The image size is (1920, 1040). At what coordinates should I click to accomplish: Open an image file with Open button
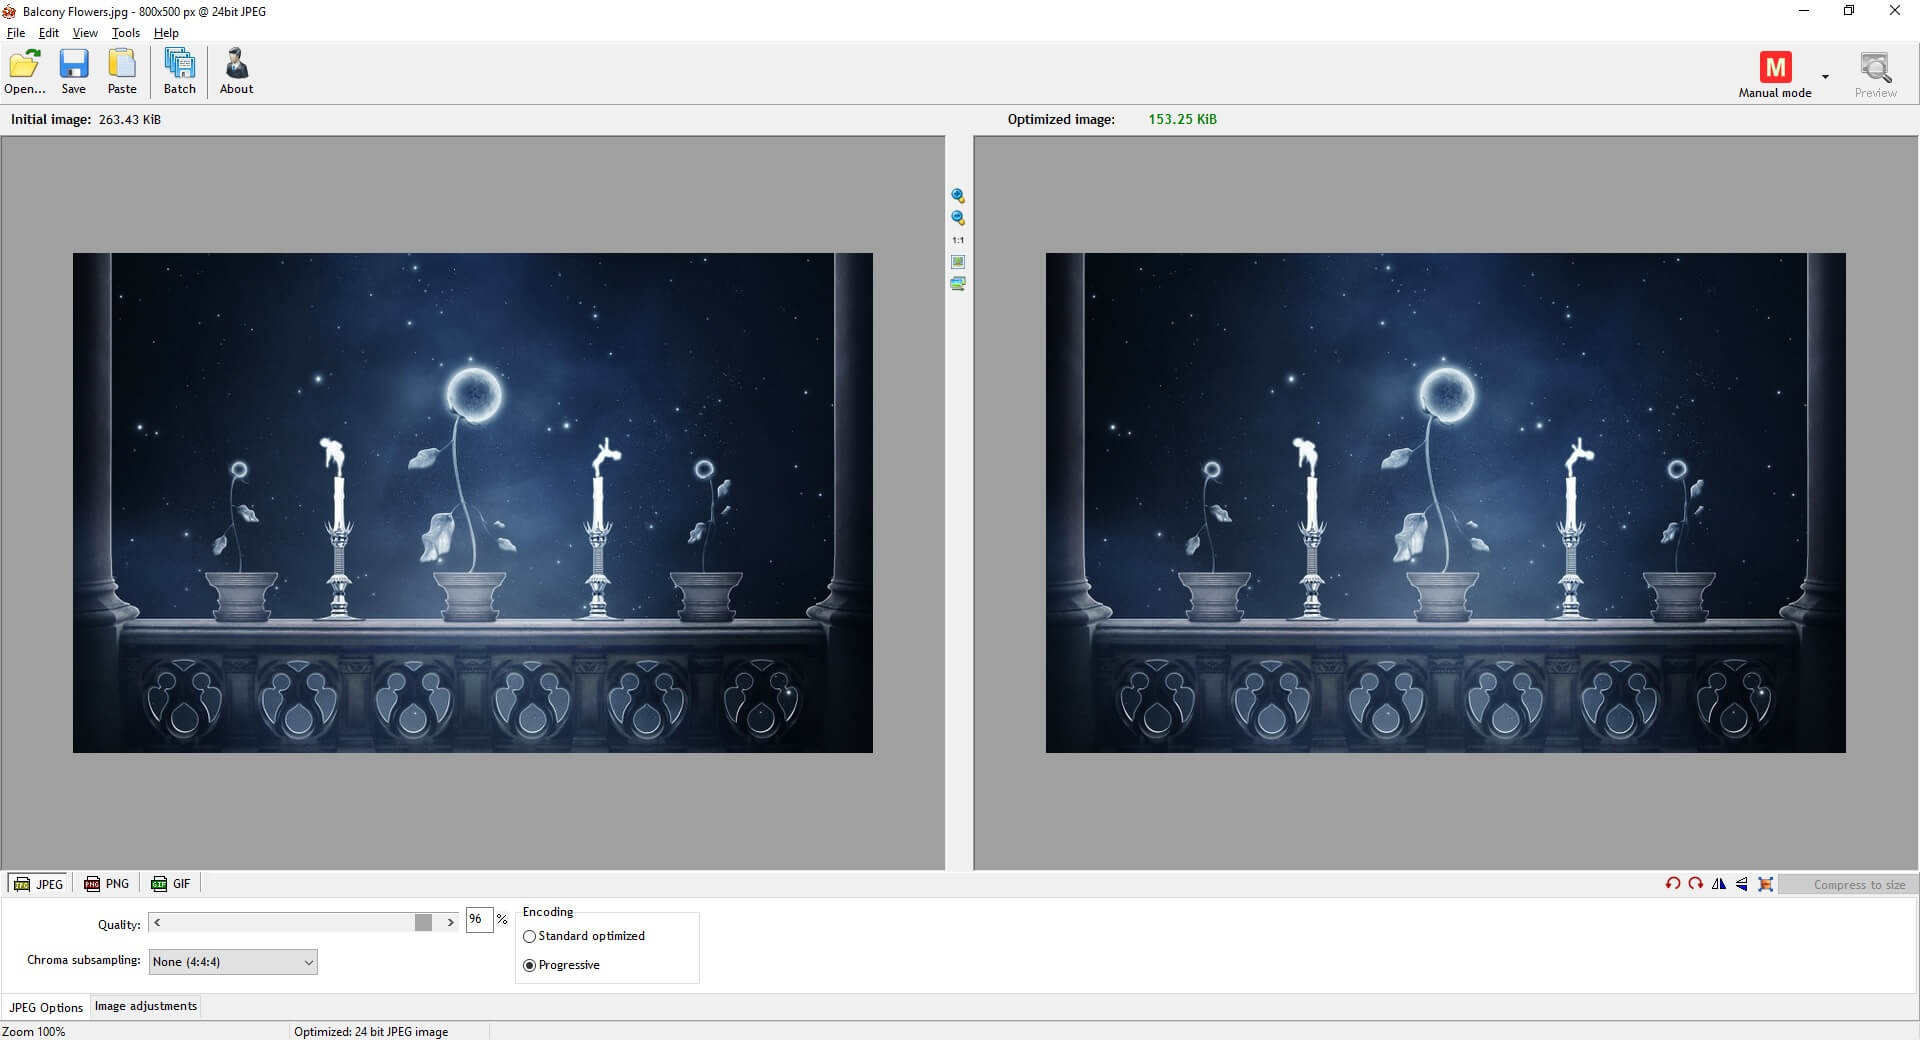pos(25,72)
